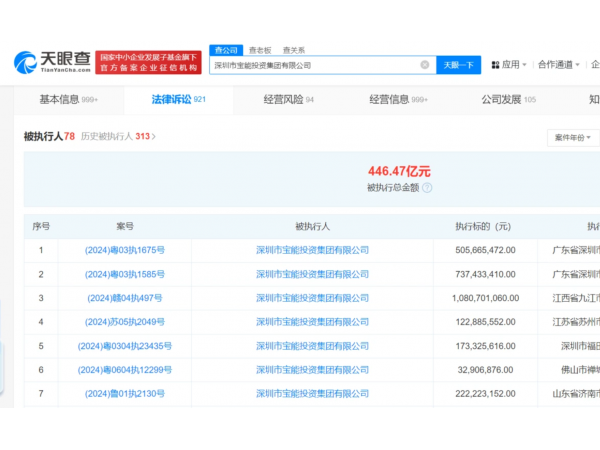The height and width of the screenshot is (450, 600).
Task: Clear the search box with the X icon
Action: tap(424, 65)
